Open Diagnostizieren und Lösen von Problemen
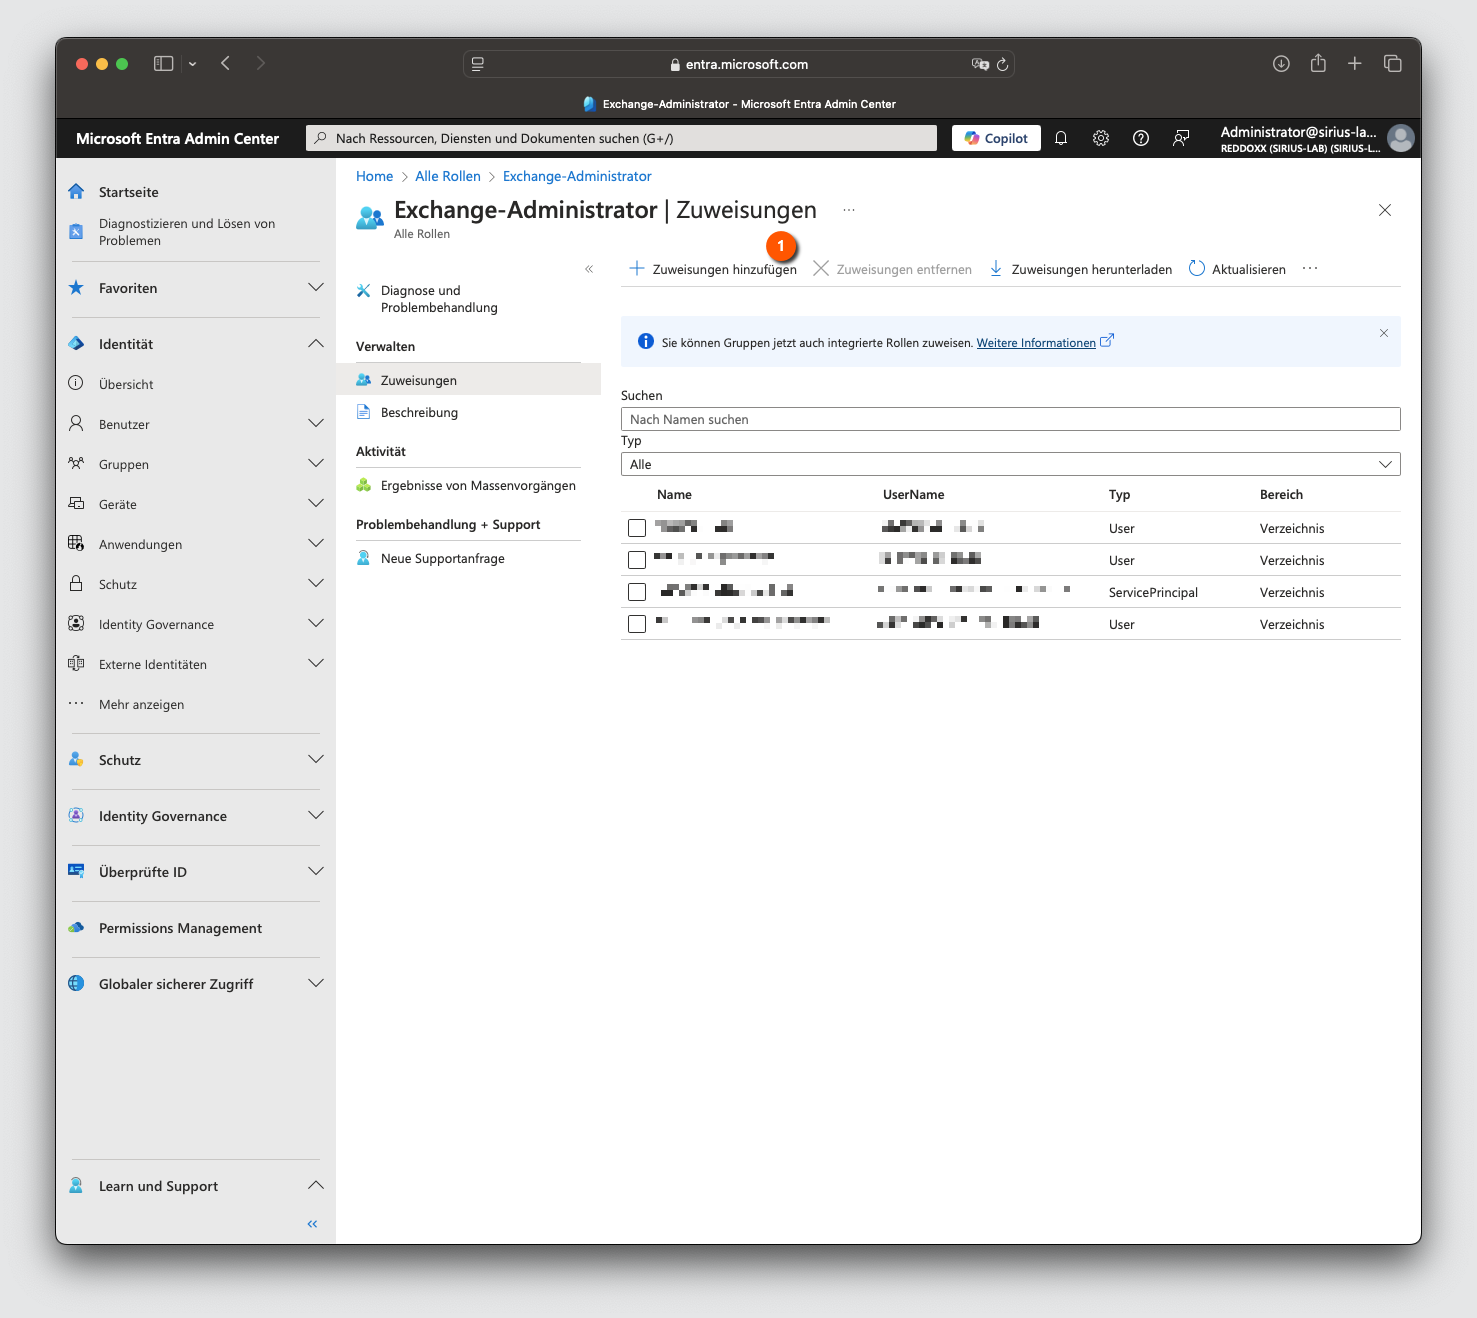 [x=187, y=232]
